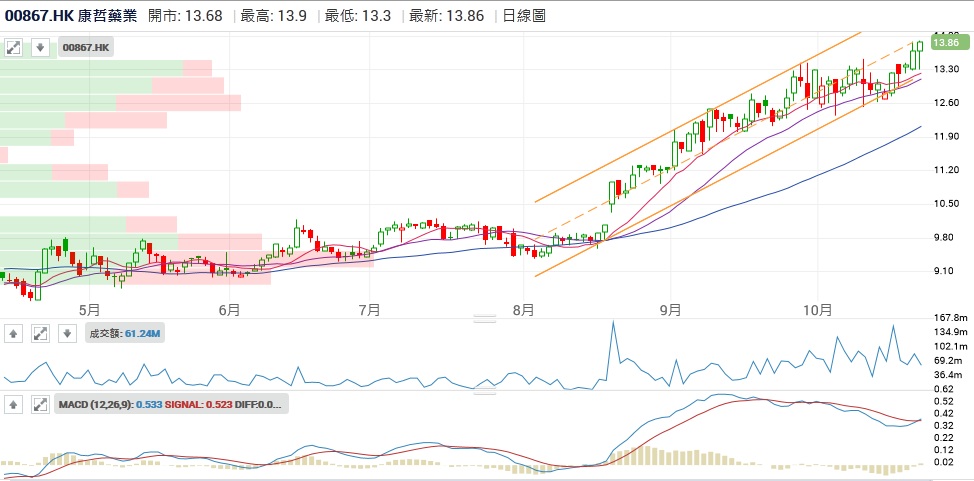Open the MACD (12,26,9) indicator legend

[170, 404]
